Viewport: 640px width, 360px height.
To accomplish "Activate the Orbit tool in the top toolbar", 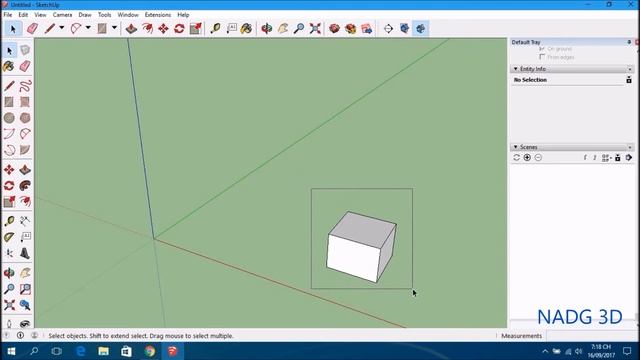I will click(267, 29).
